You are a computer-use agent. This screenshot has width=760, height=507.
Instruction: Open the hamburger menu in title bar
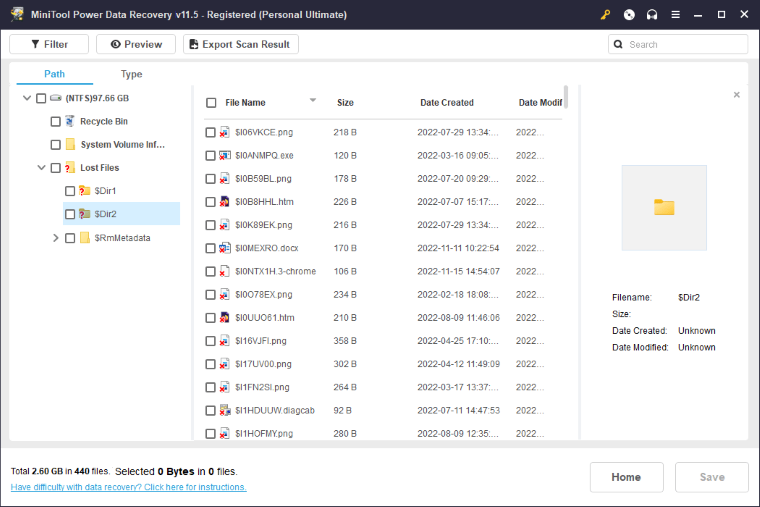[x=676, y=15]
